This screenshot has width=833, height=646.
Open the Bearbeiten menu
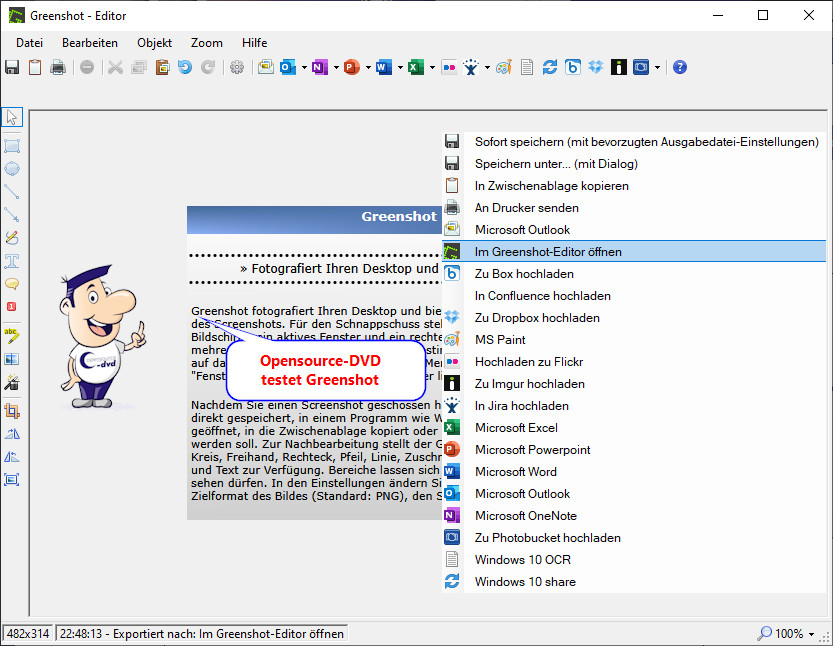coord(90,43)
